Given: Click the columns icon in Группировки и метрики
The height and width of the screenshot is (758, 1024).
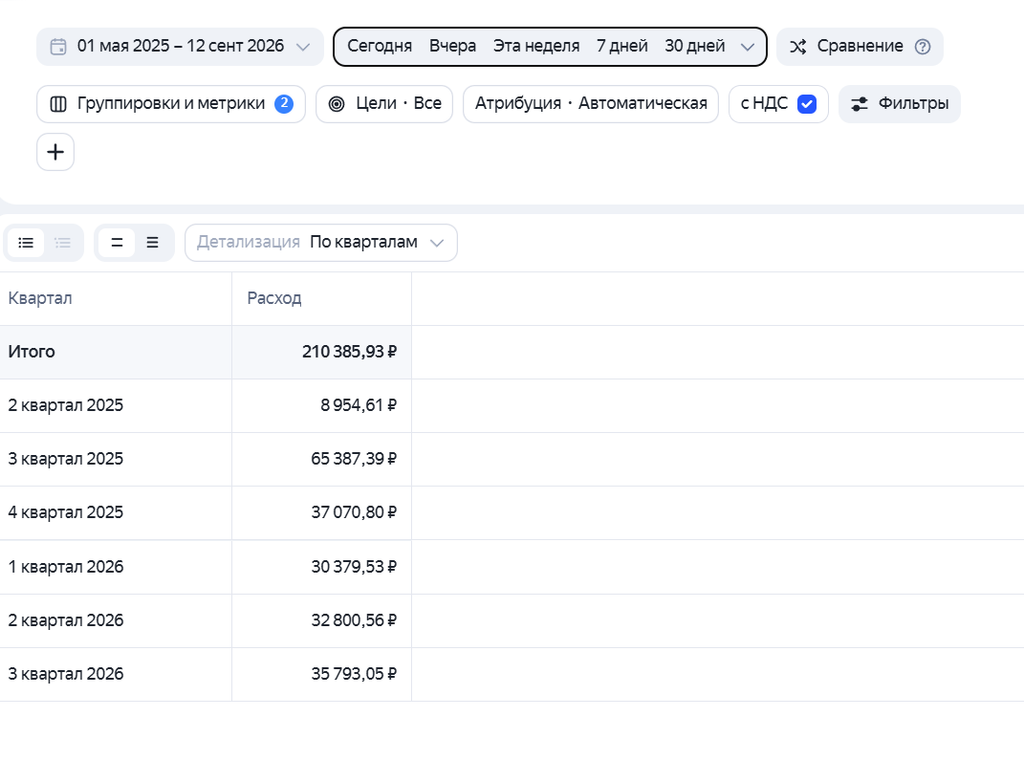Looking at the screenshot, I should 58,104.
